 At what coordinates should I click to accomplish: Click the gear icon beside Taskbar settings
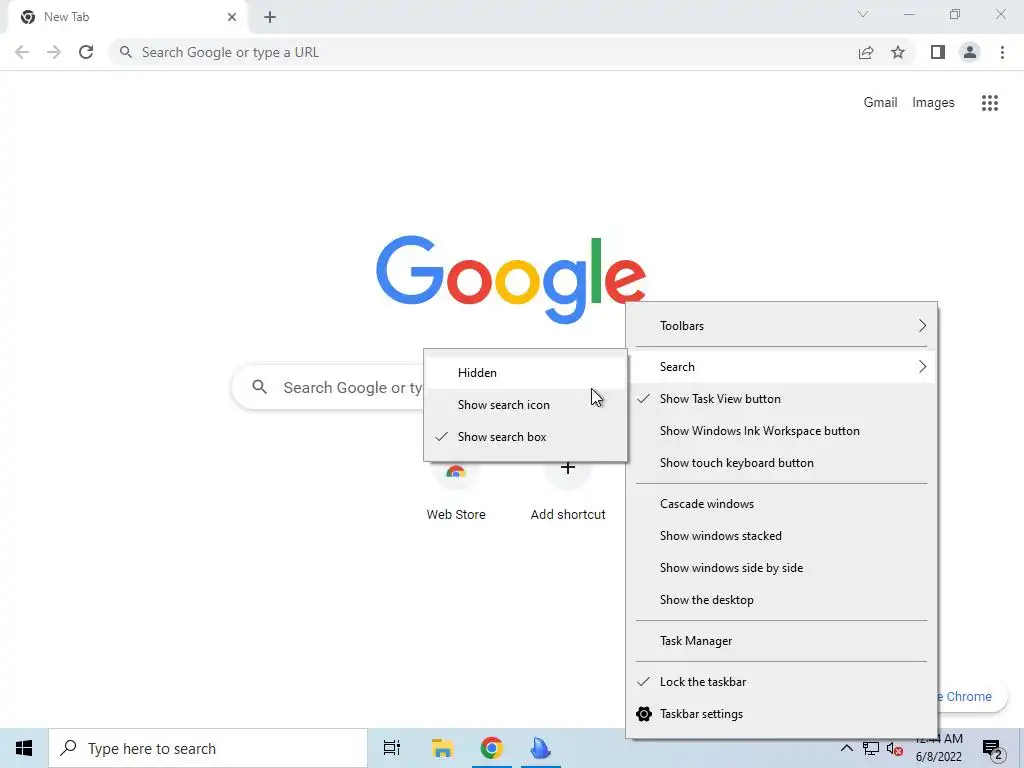point(644,714)
